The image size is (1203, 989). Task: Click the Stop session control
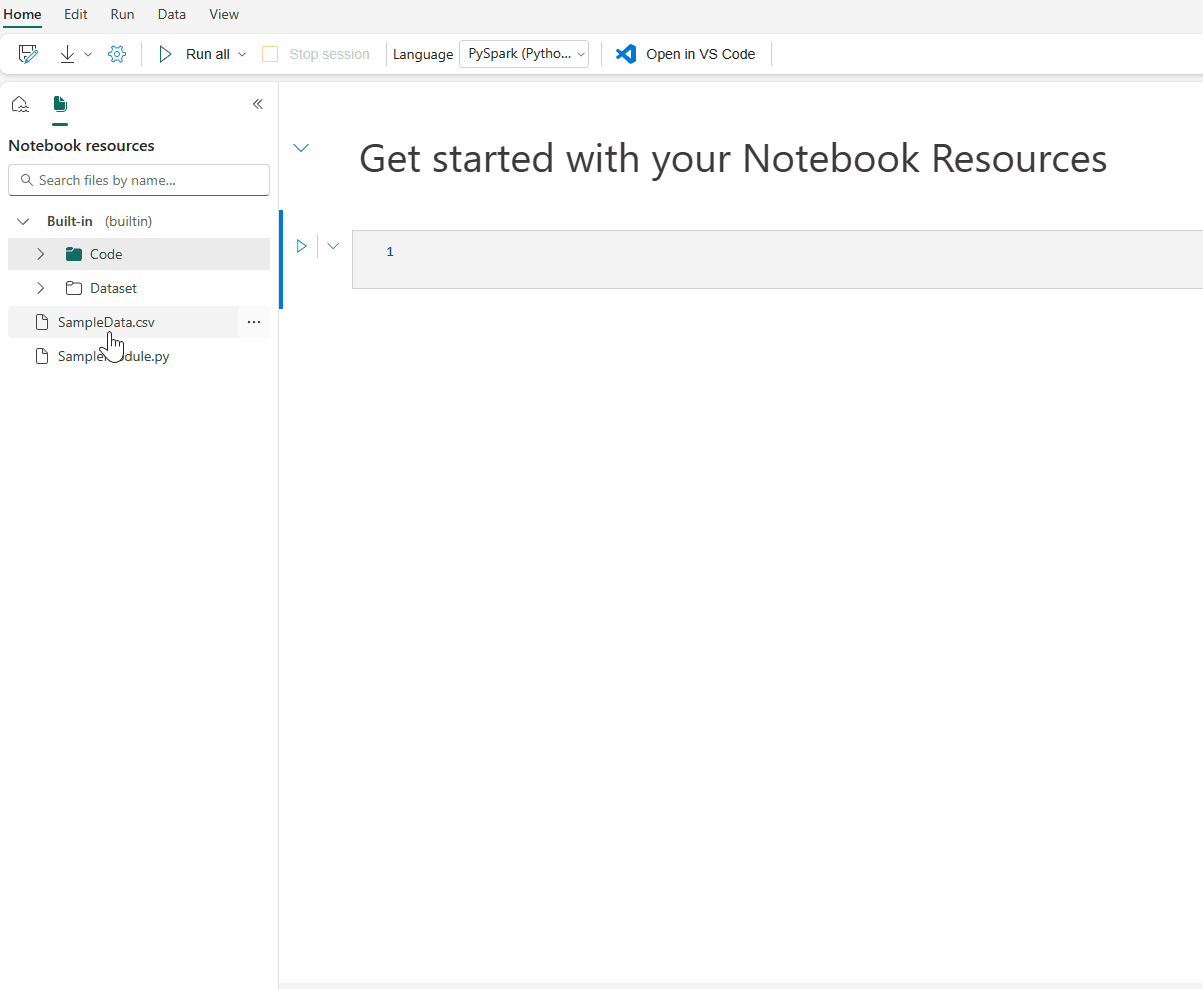point(316,54)
